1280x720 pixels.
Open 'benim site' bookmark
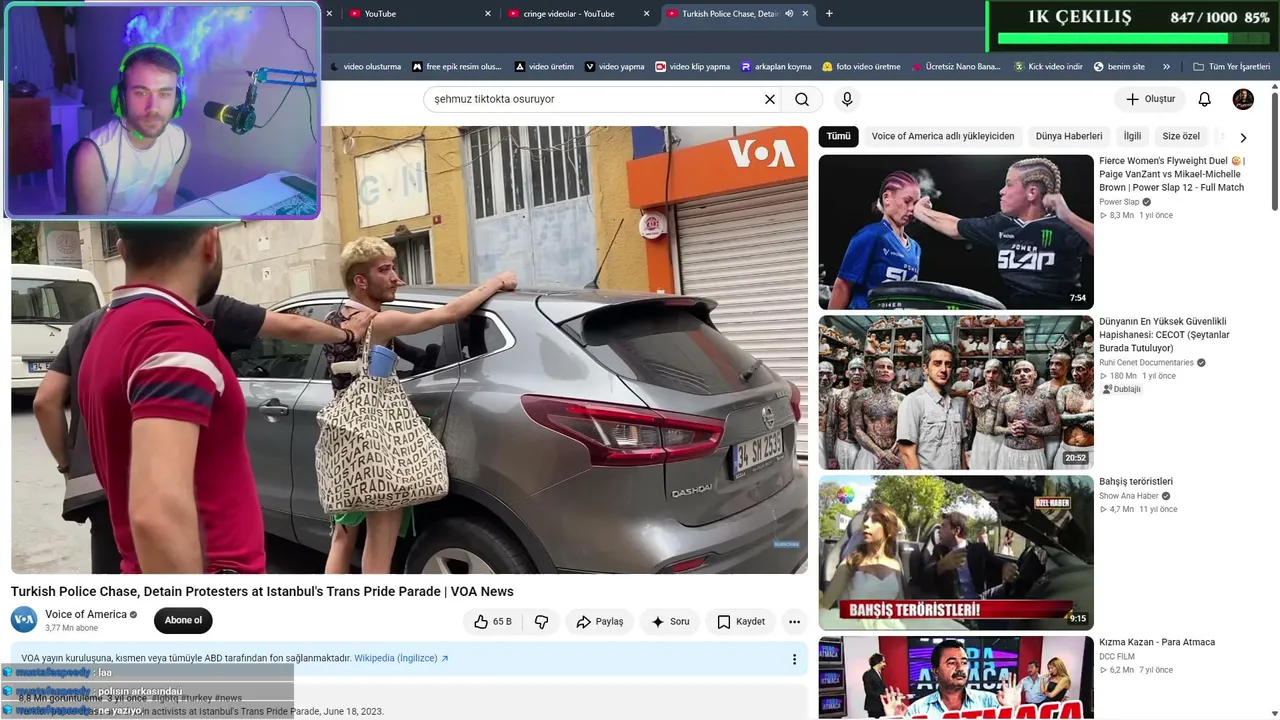[x=1119, y=67]
